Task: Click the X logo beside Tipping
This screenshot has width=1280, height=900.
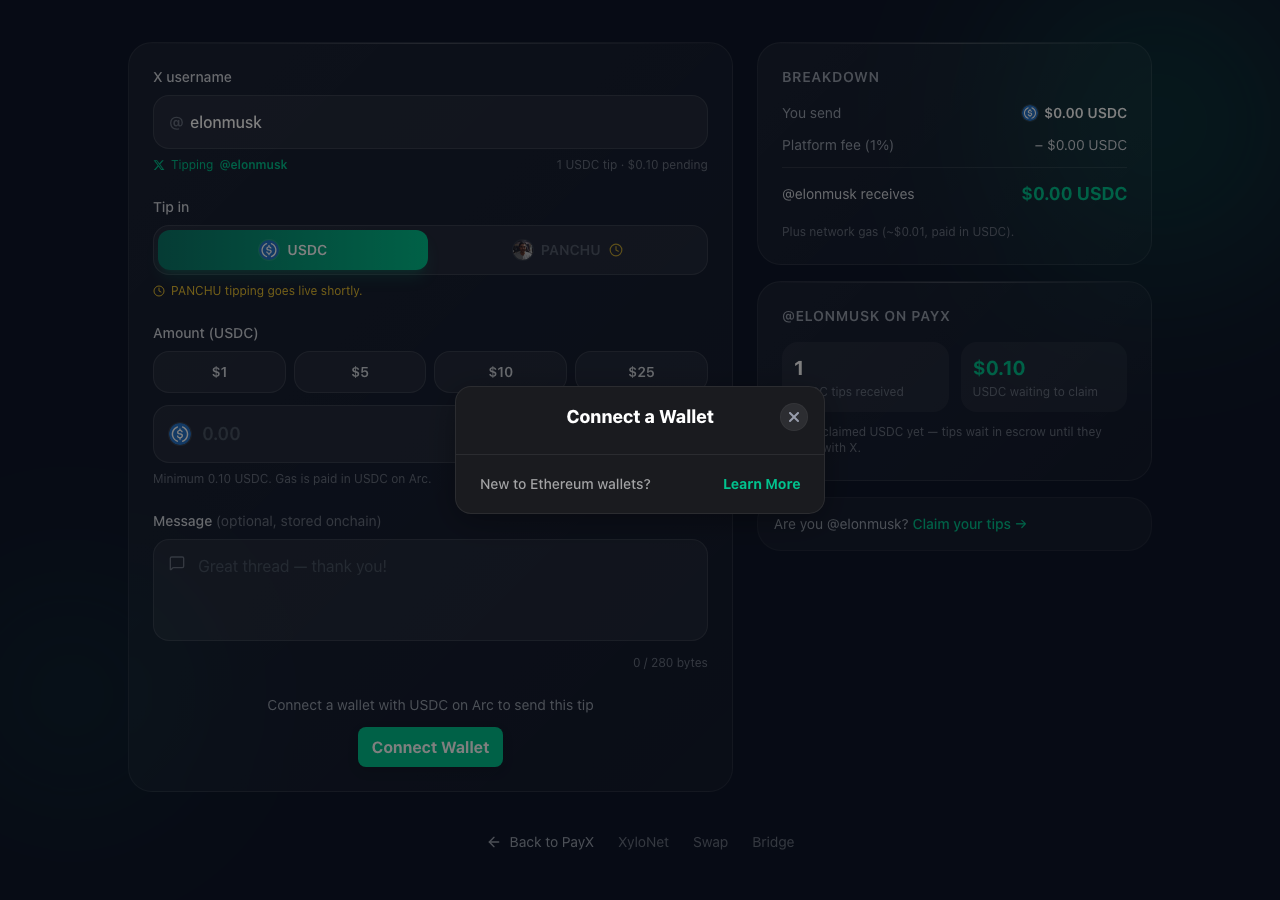Action: (159, 165)
